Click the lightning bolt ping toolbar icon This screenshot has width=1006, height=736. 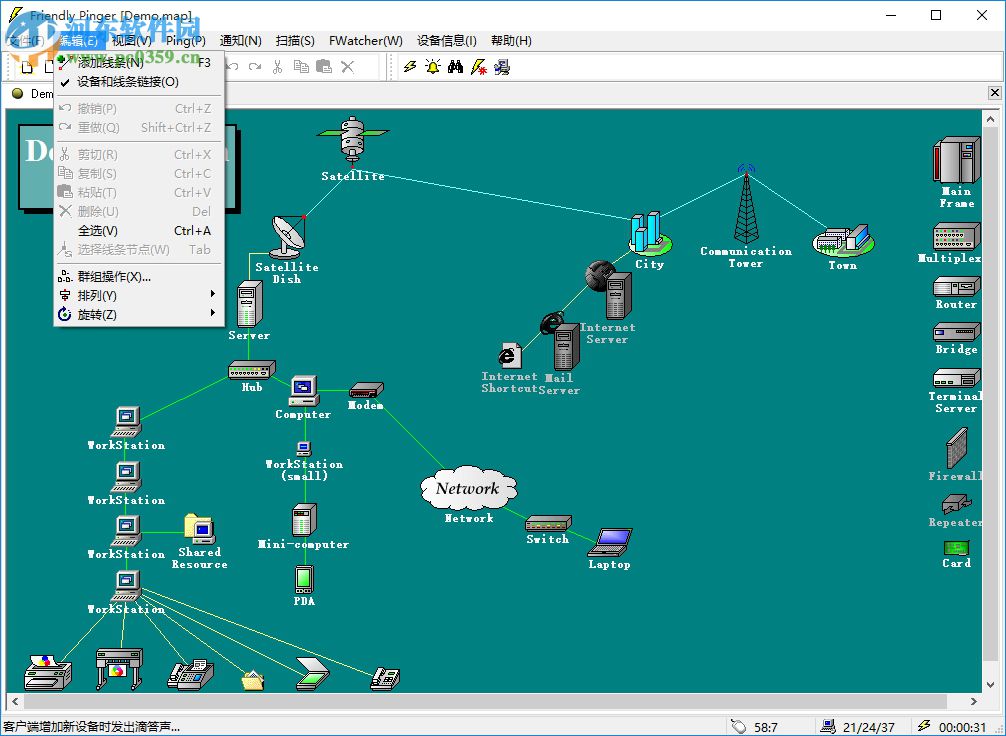[x=410, y=67]
